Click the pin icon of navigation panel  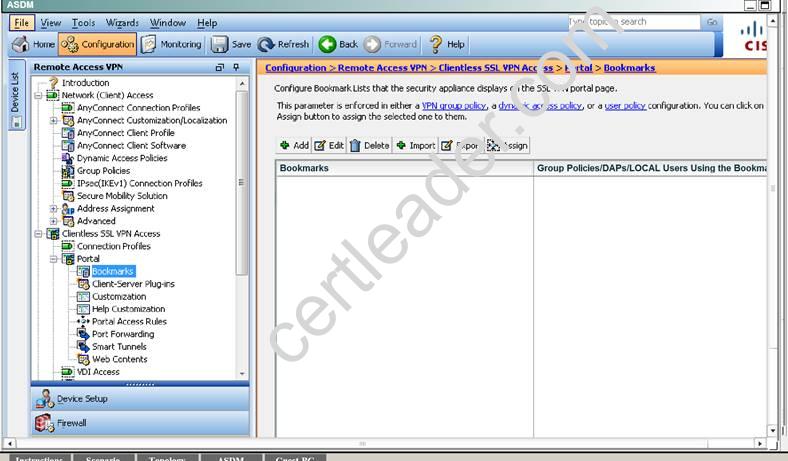pos(236,67)
